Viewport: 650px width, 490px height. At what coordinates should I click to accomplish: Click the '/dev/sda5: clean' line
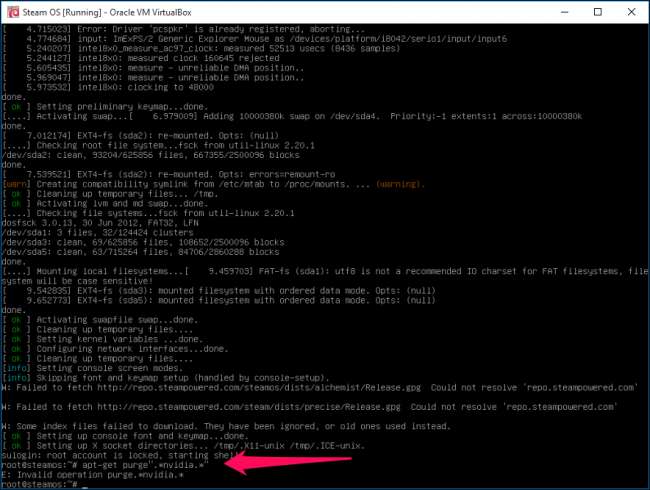(x=141, y=252)
